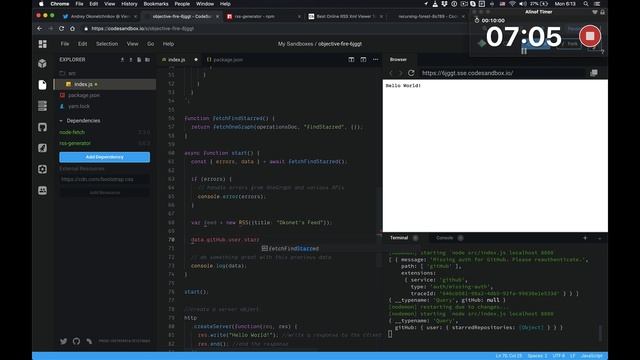Open the GitHub panel in sidebar
This screenshot has width=640, height=360.
42,127
